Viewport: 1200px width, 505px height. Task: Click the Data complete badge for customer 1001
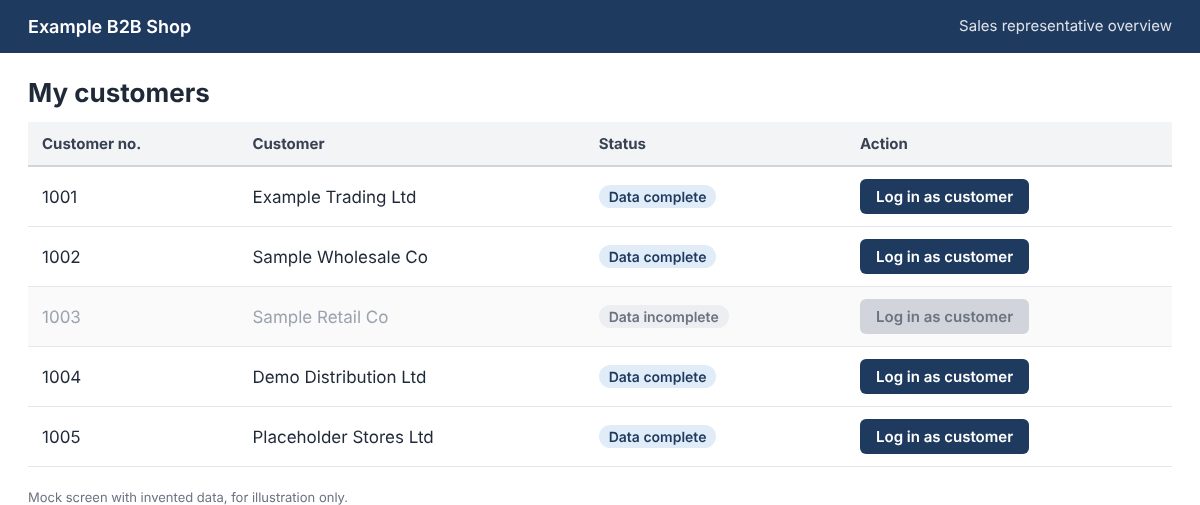pyautogui.click(x=657, y=197)
